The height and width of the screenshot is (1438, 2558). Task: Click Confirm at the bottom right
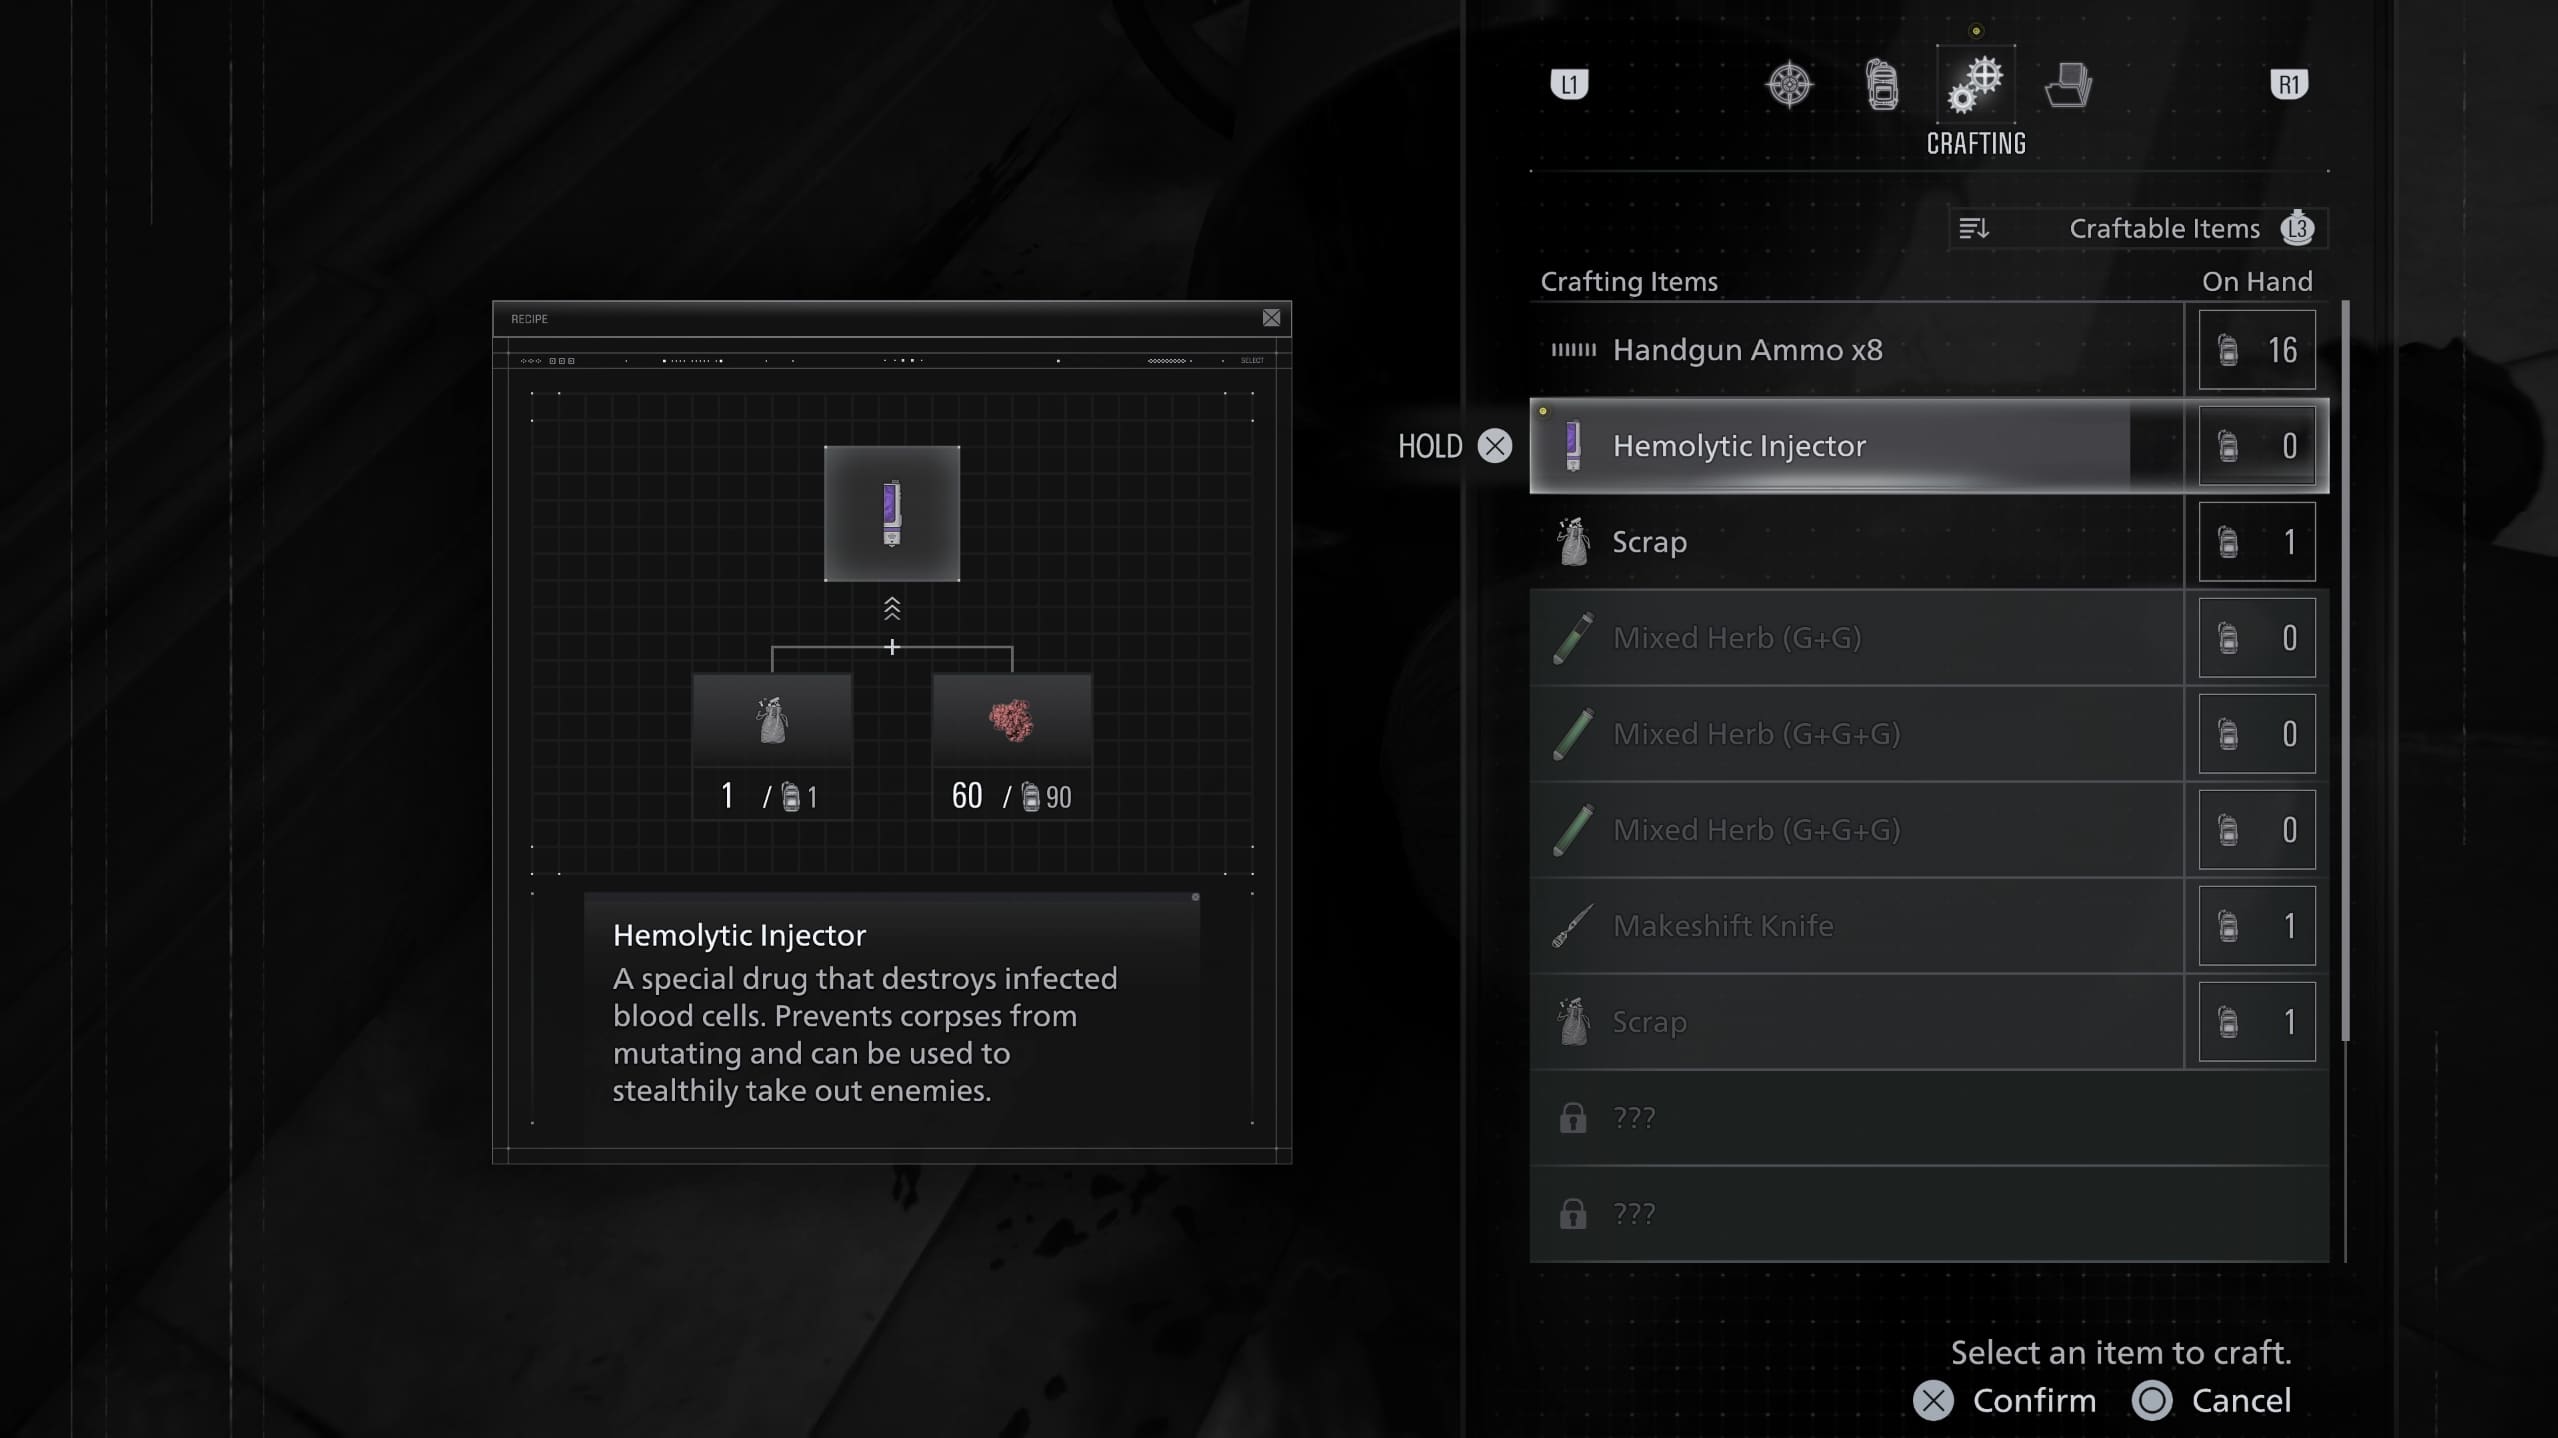click(2034, 1400)
